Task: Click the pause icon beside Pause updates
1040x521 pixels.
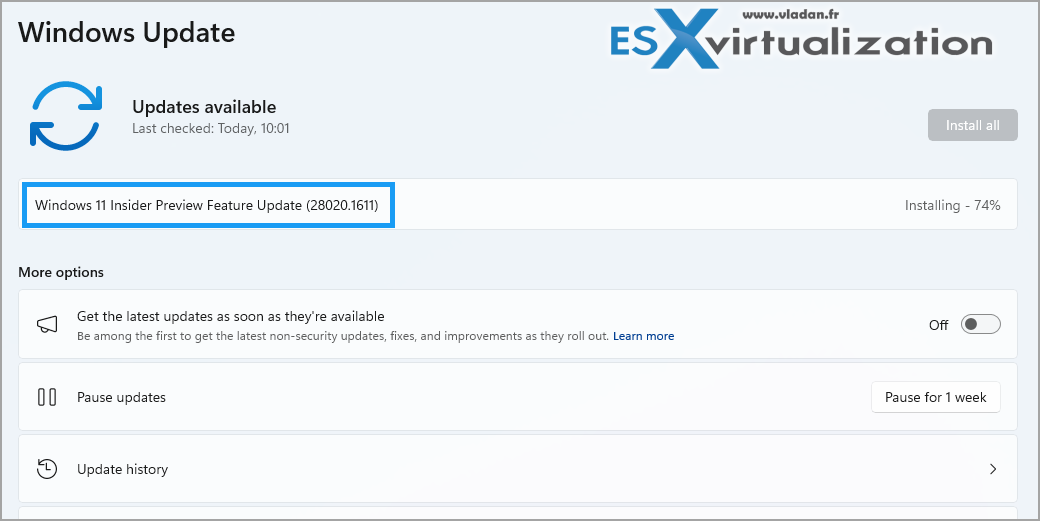Action: [x=47, y=397]
